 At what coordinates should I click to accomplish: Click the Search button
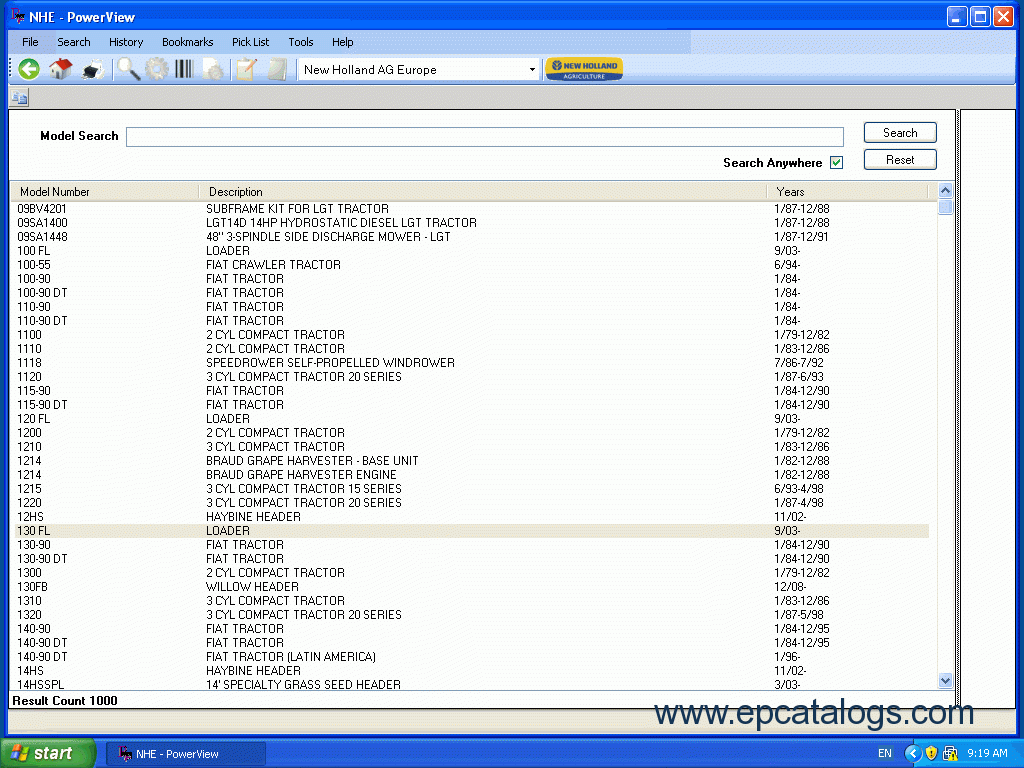(x=900, y=133)
